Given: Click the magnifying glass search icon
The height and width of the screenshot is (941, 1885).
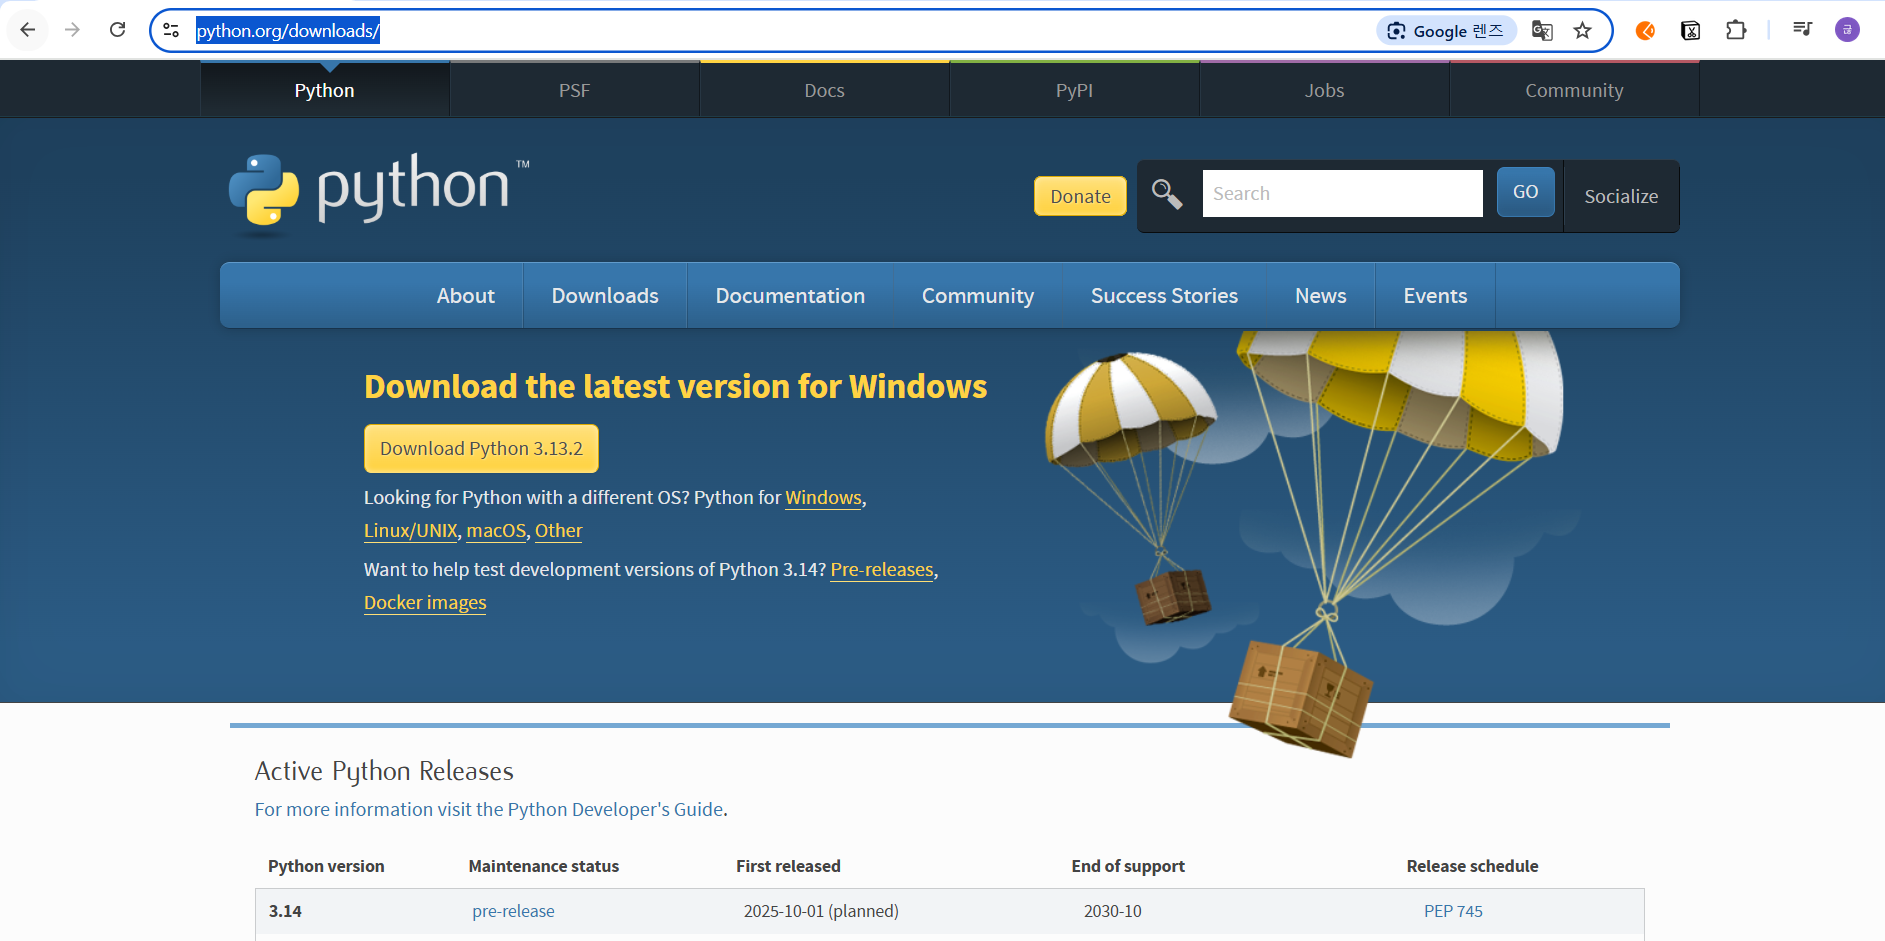Looking at the screenshot, I should [x=1167, y=193].
